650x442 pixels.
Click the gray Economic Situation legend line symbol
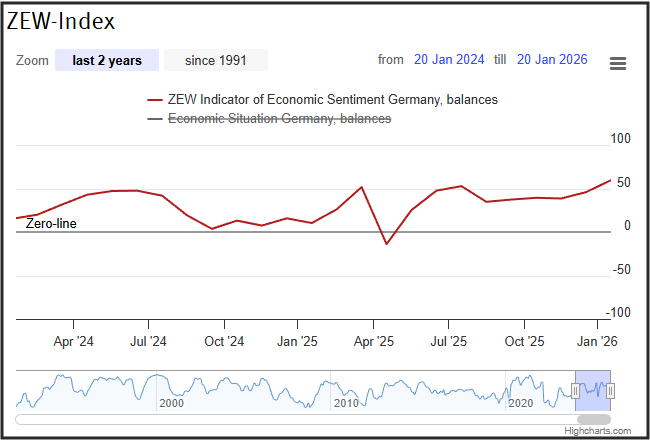coord(155,119)
